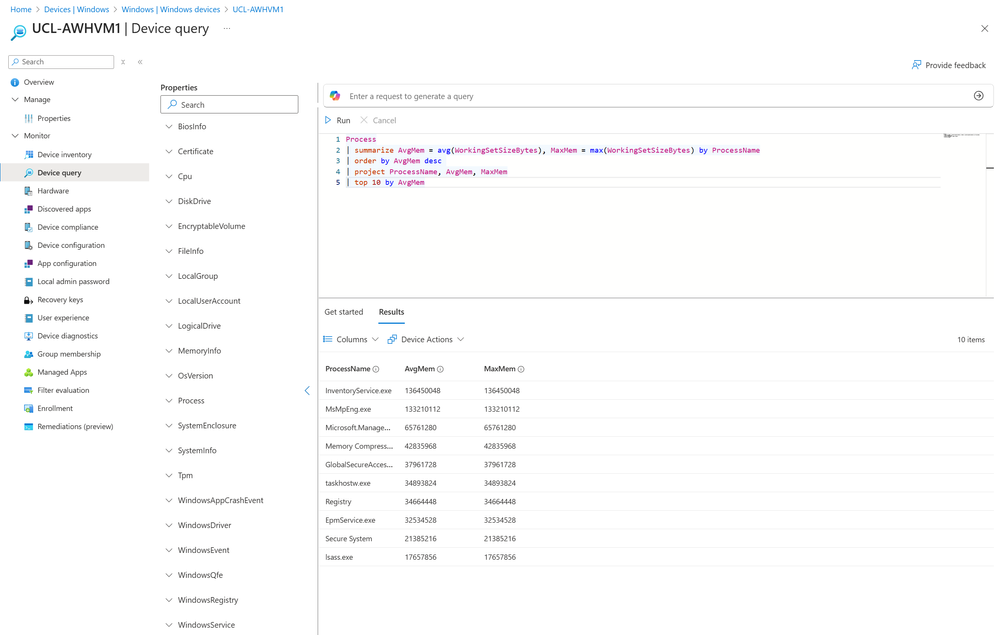Submit the query request arrow button
Image resolution: width=998 pixels, height=635 pixels.
(x=978, y=96)
